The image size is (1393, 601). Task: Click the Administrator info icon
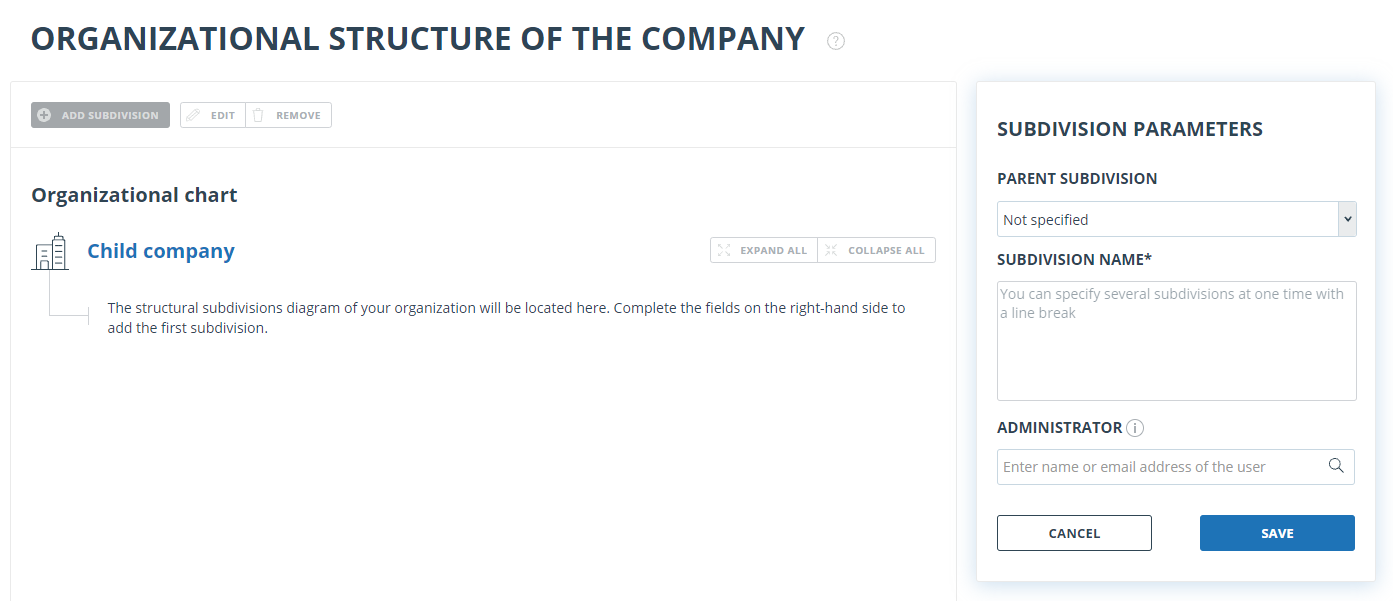pos(1135,428)
